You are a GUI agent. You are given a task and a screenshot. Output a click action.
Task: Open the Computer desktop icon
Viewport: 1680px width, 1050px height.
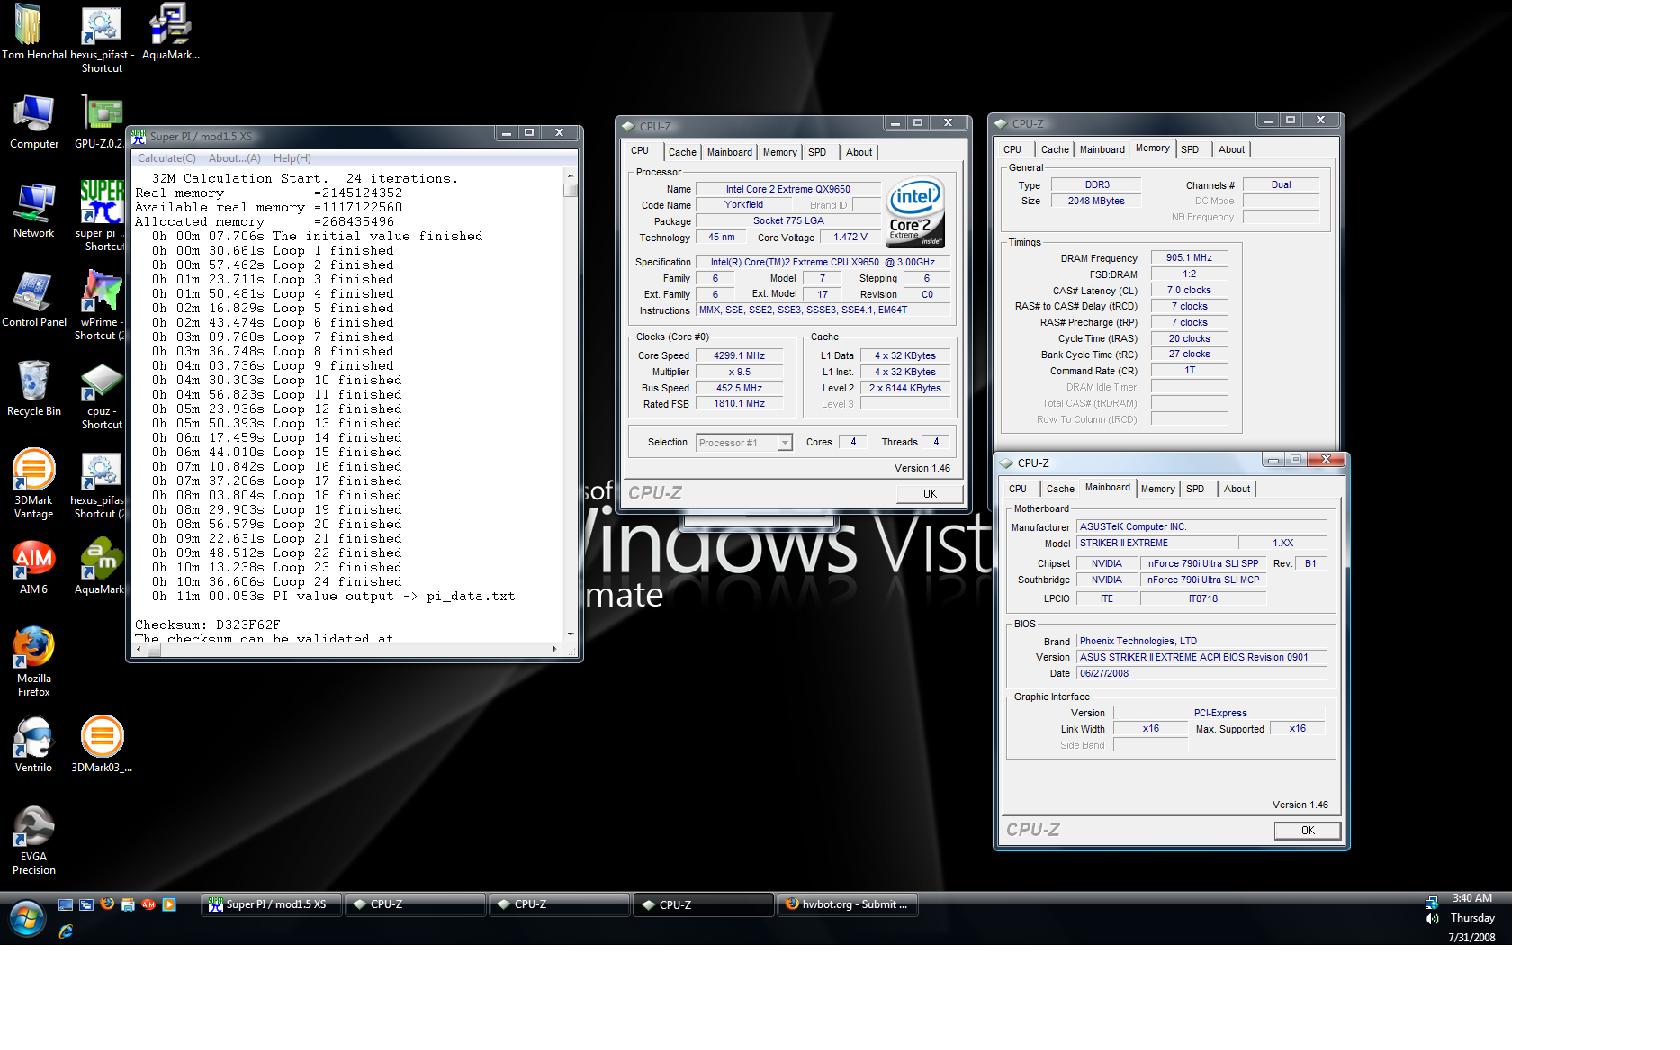pos(34,122)
